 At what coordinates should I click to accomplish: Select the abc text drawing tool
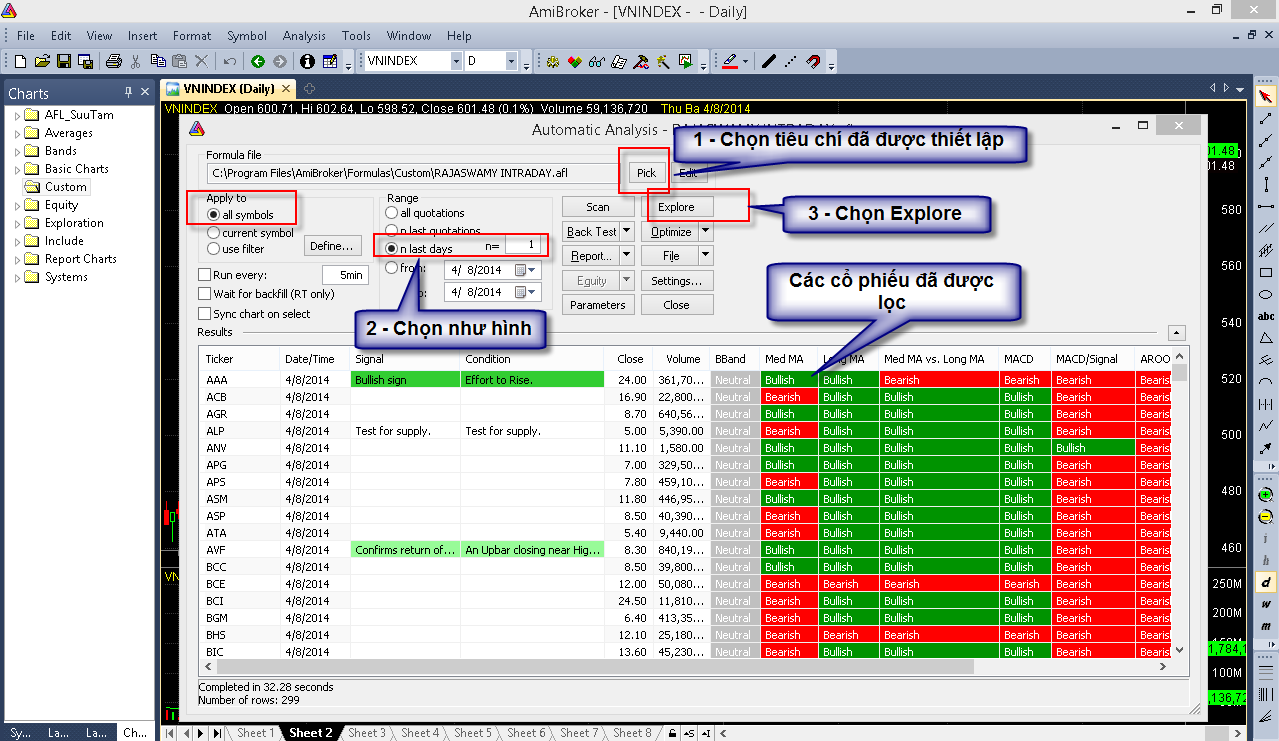pos(1266,316)
